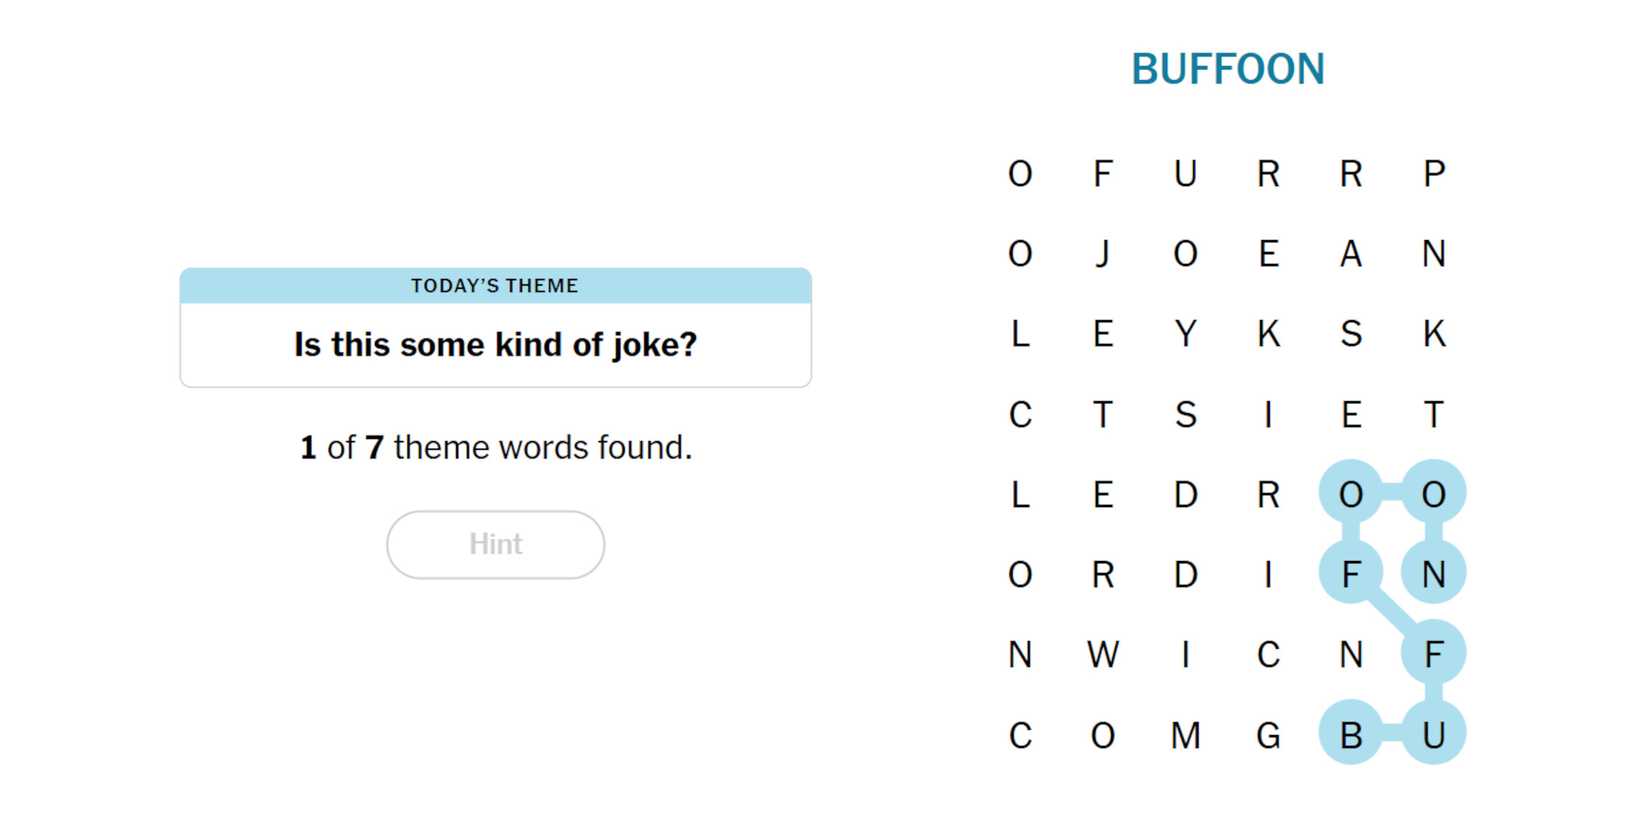Select the letter W in the grid

pos(1102,655)
